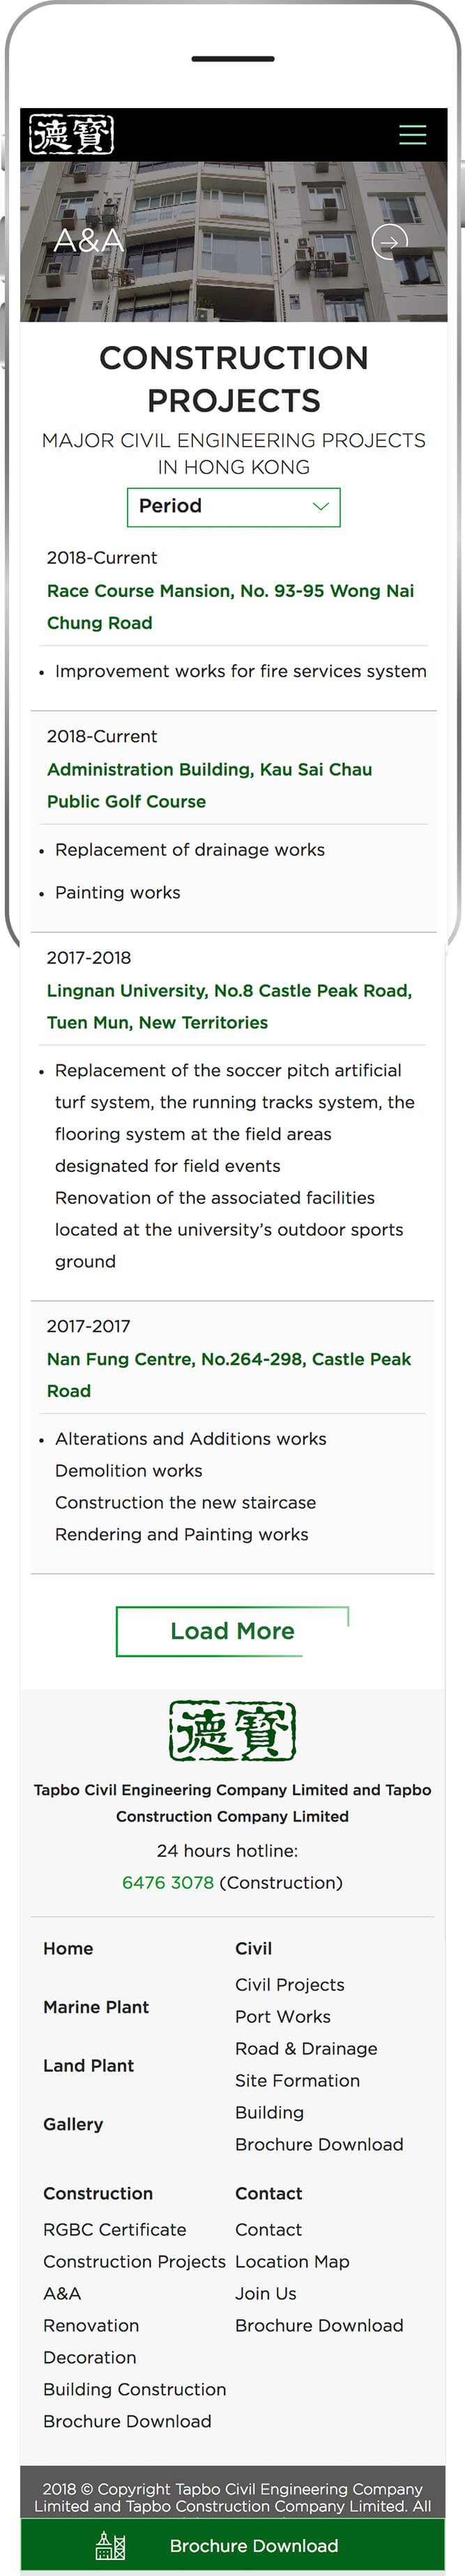Click the Tapbo logo in header
This screenshot has height=2576, width=465.
point(72,134)
